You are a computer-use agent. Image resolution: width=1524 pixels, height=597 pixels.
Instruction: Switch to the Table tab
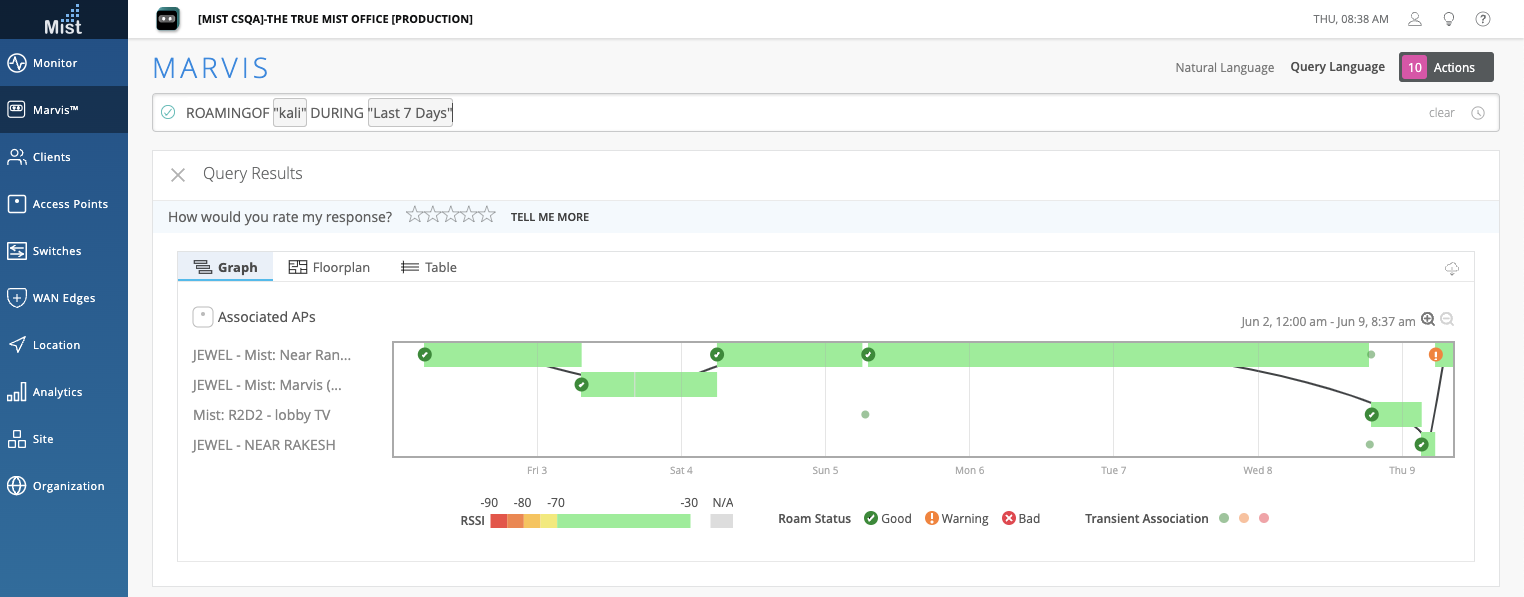(x=429, y=267)
